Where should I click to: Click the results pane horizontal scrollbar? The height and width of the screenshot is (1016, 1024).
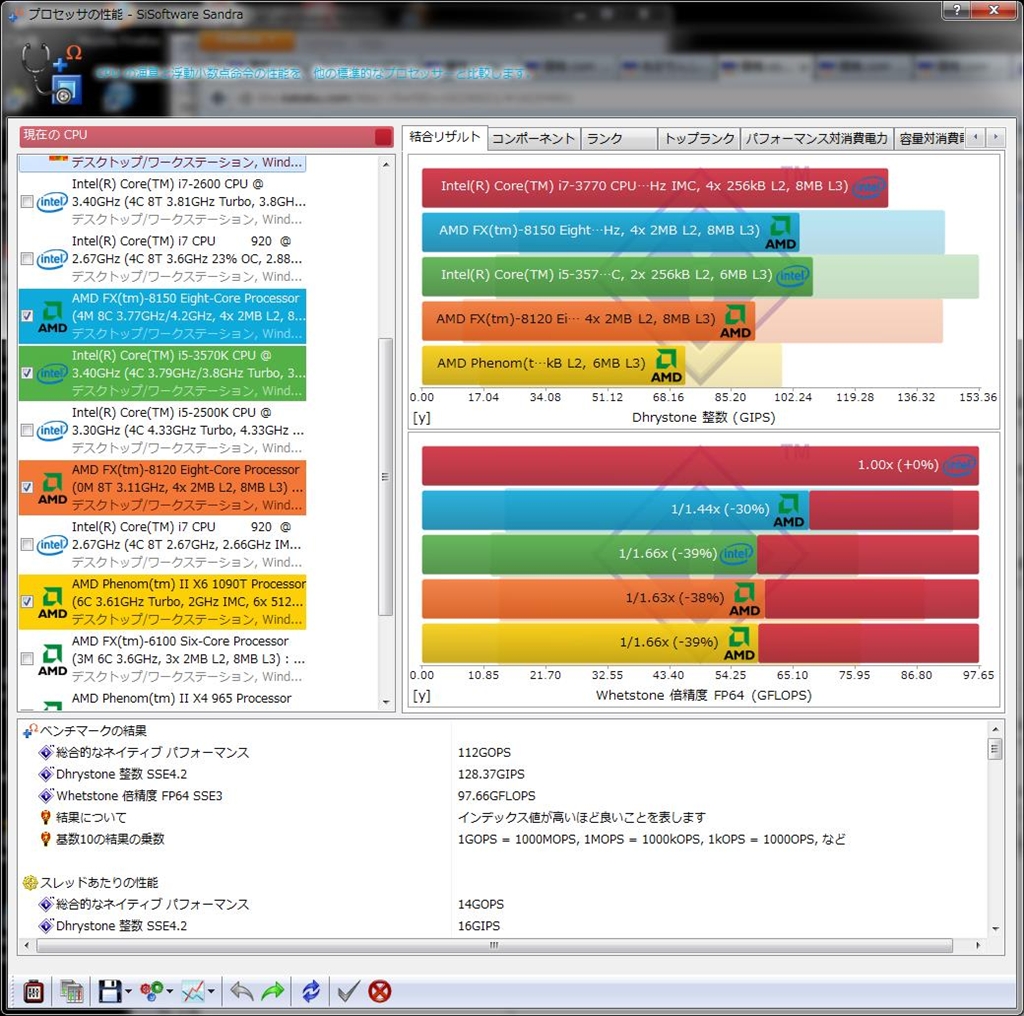[x=494, y=945]
